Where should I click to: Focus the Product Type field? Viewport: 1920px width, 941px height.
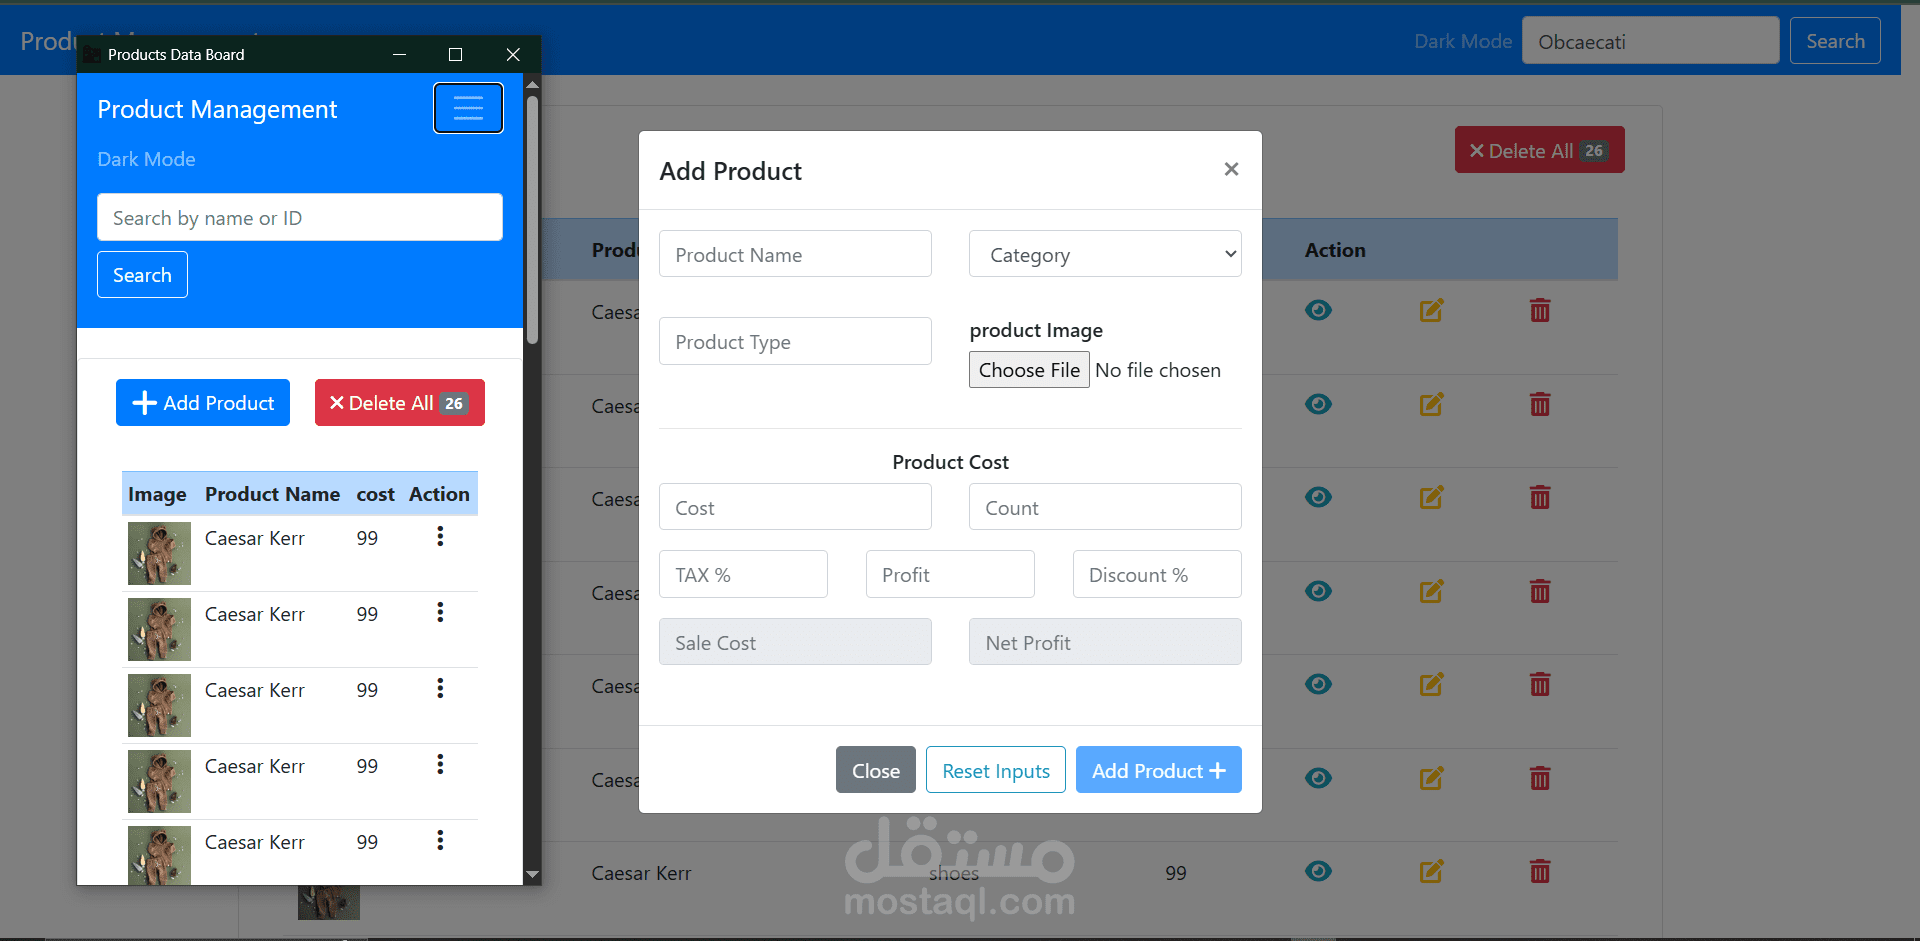(x=795, y=341)
